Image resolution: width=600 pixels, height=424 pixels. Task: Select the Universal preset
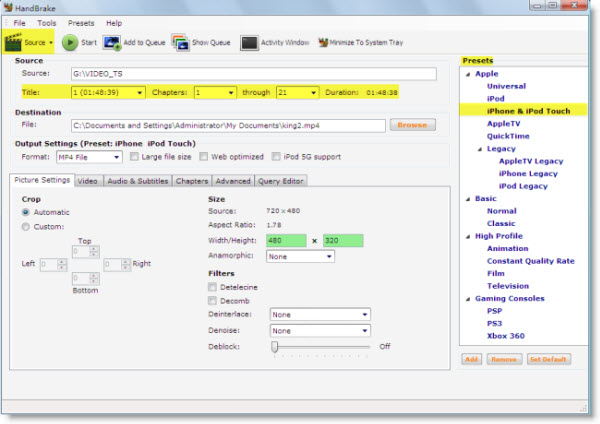[x=506, y=86]
